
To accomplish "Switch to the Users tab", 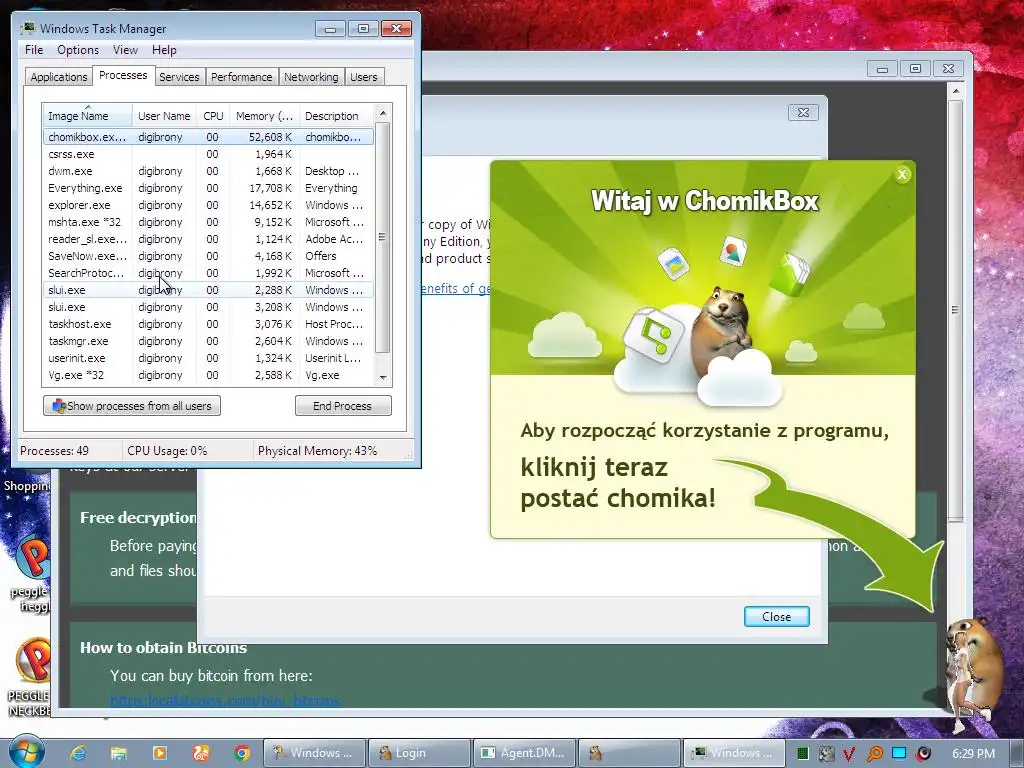I will point(363,77).
